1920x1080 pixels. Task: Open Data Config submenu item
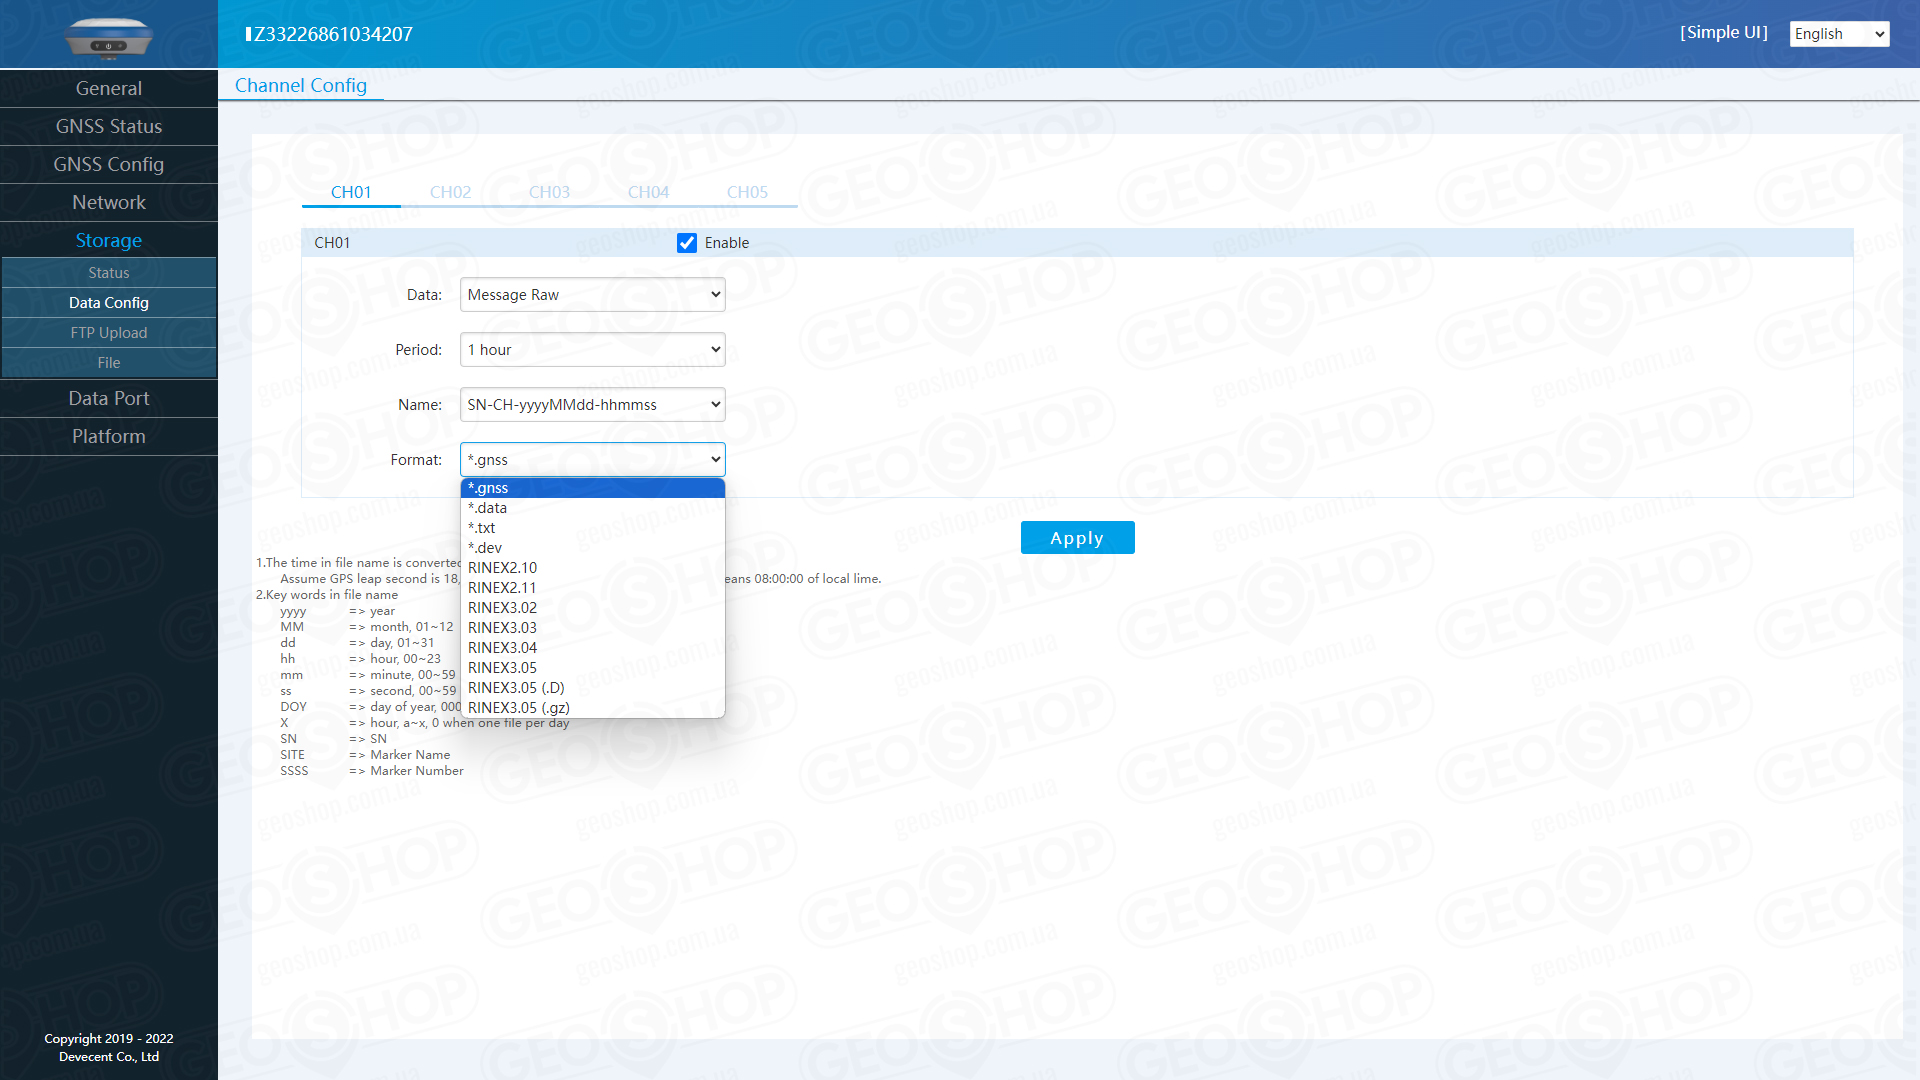point(109,303)
